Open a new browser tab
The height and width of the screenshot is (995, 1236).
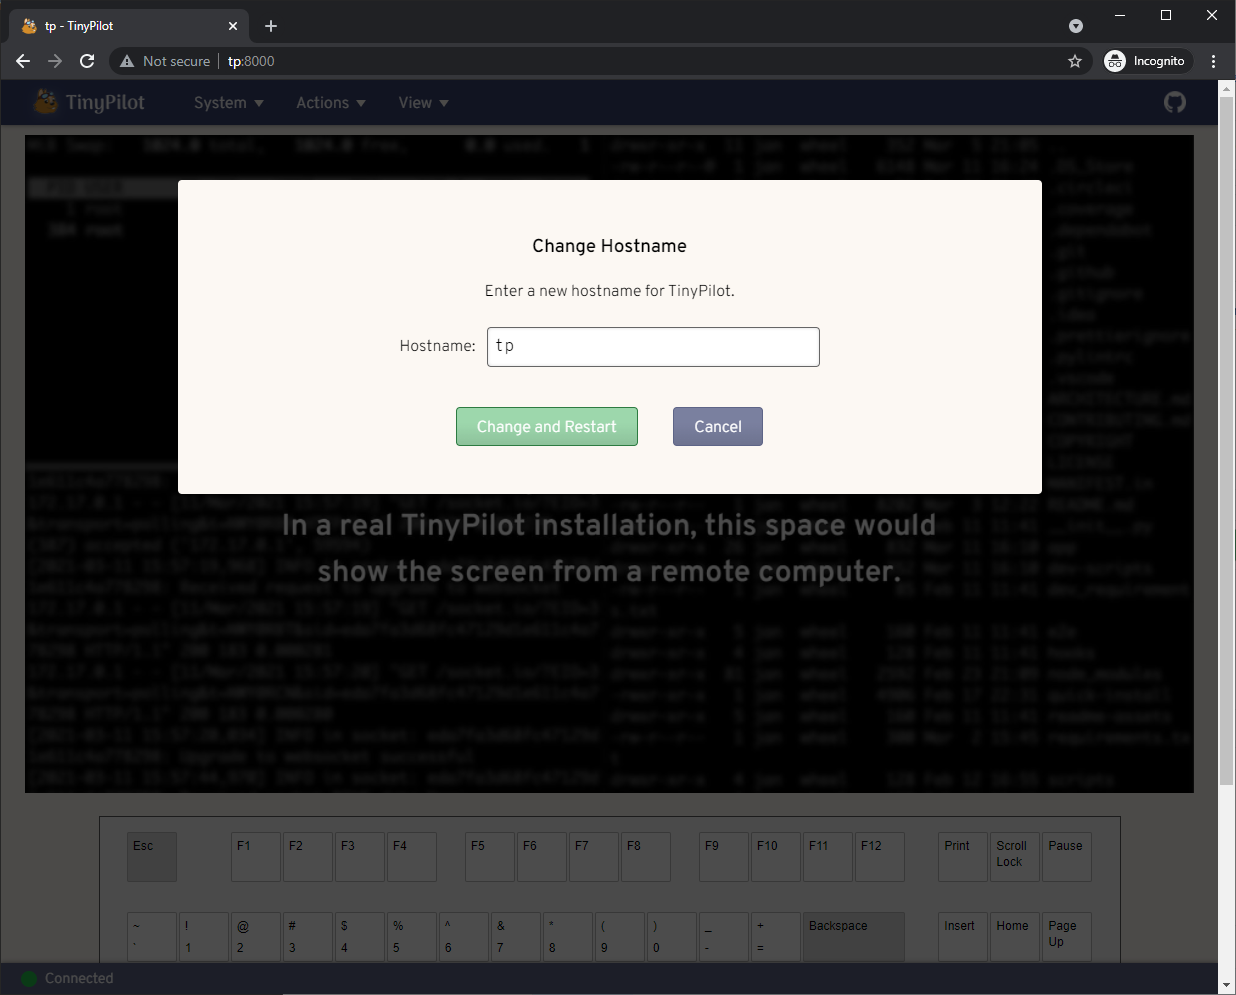click(x=271, y=26)
